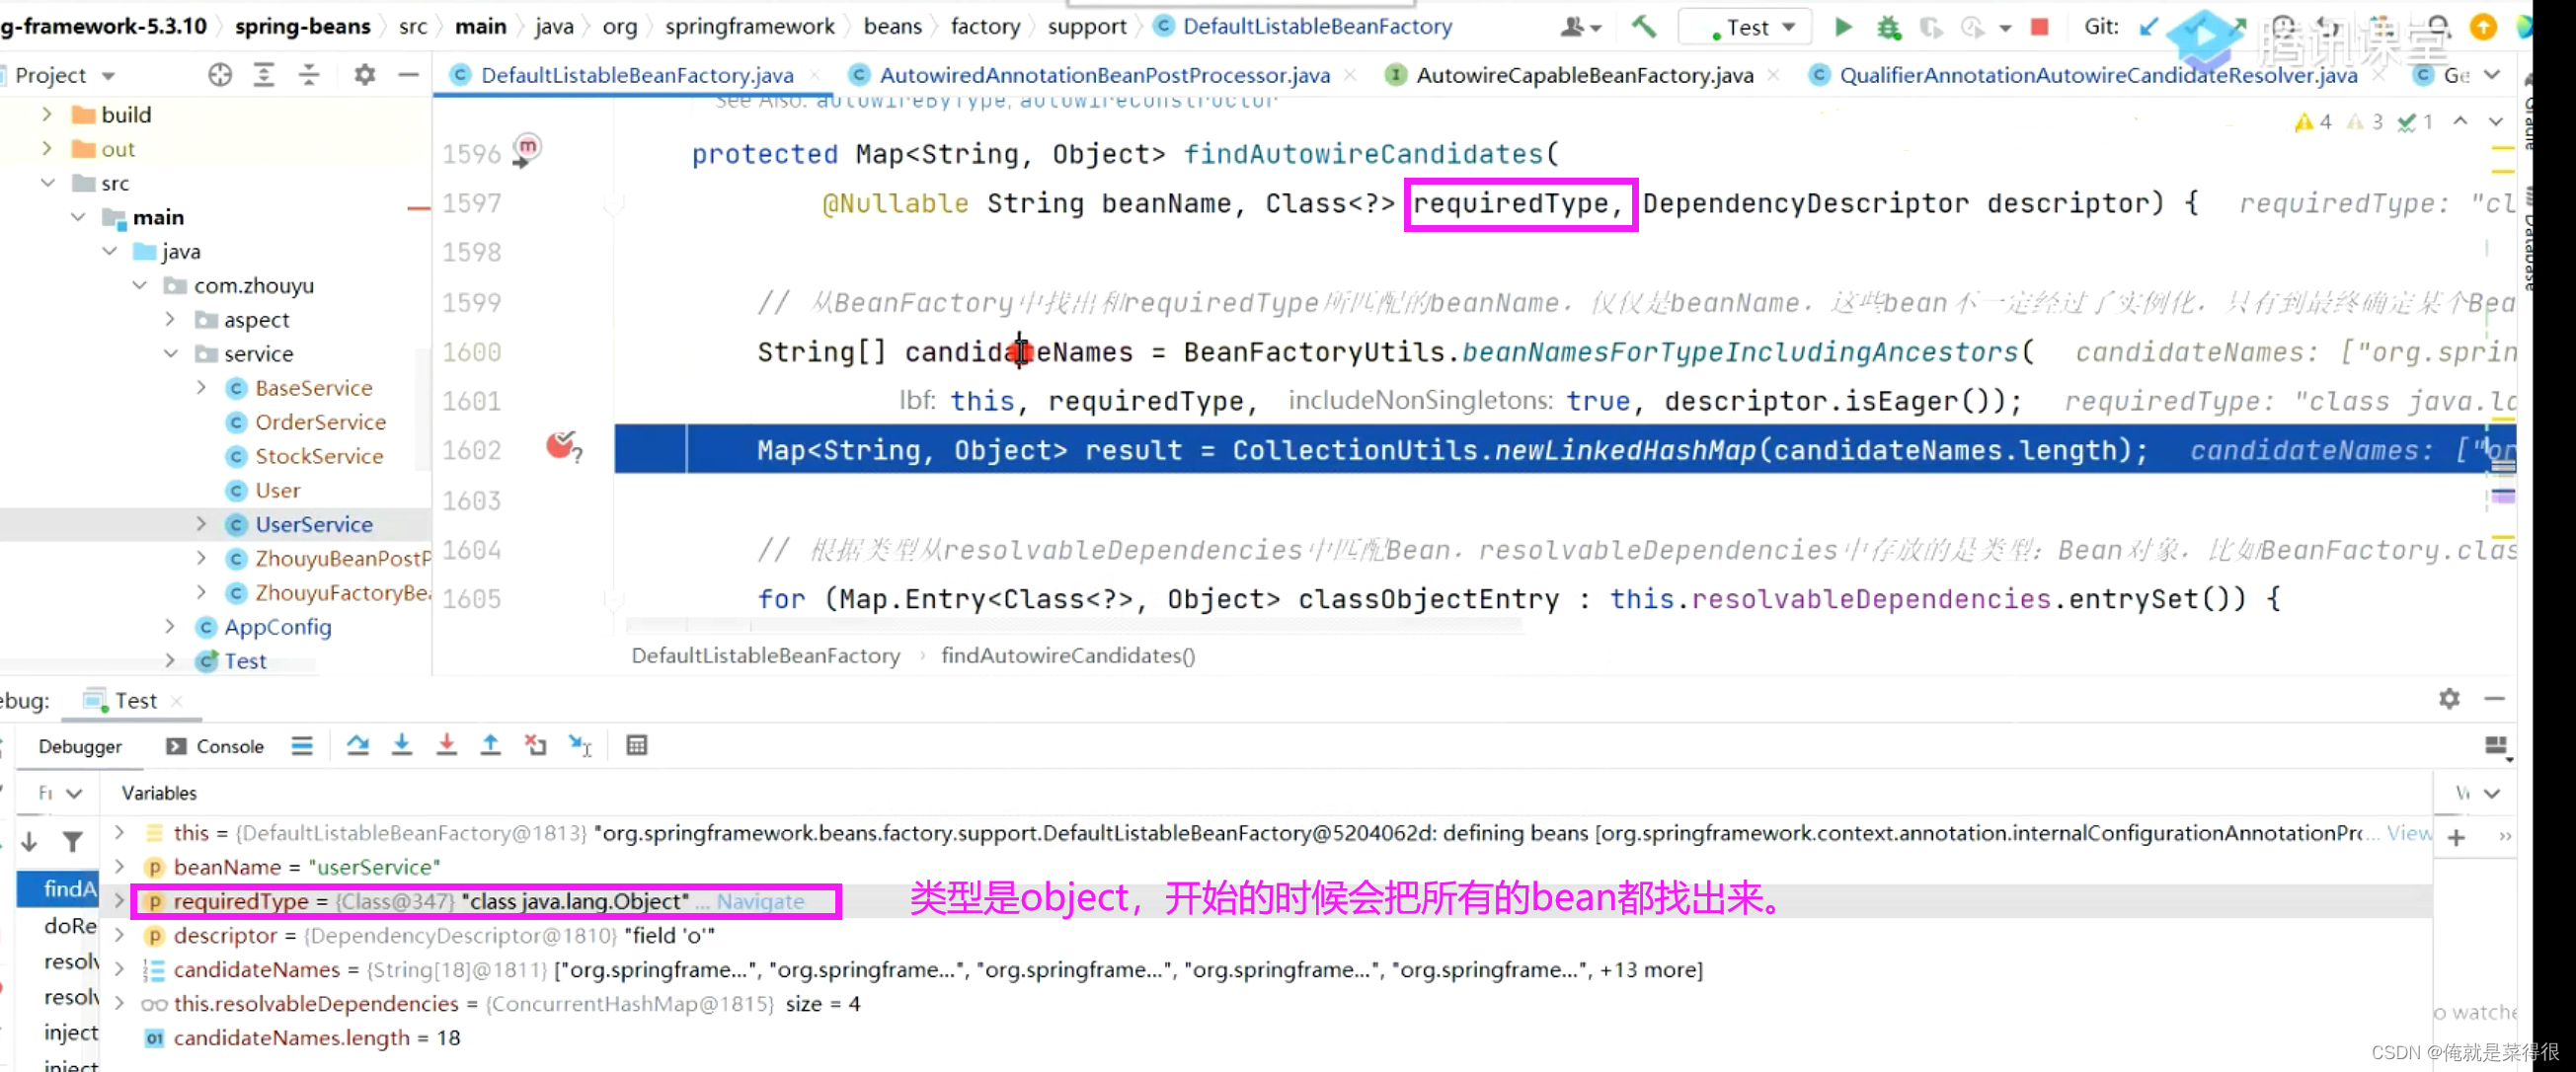The image size is (2576, 1072).
Task: Select OrderService in the project tree
Action: [x=319, y=422]
